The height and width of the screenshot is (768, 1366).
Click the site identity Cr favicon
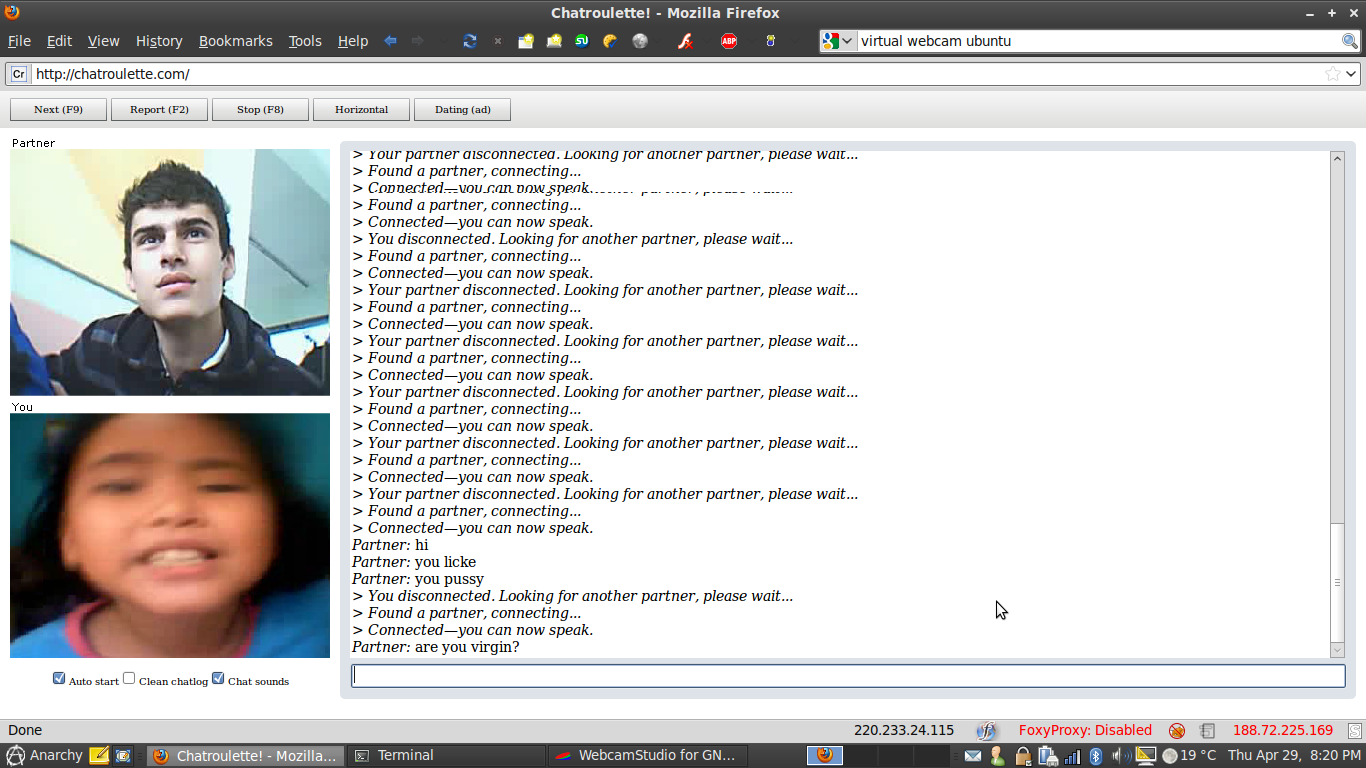[x=19, y=74]
